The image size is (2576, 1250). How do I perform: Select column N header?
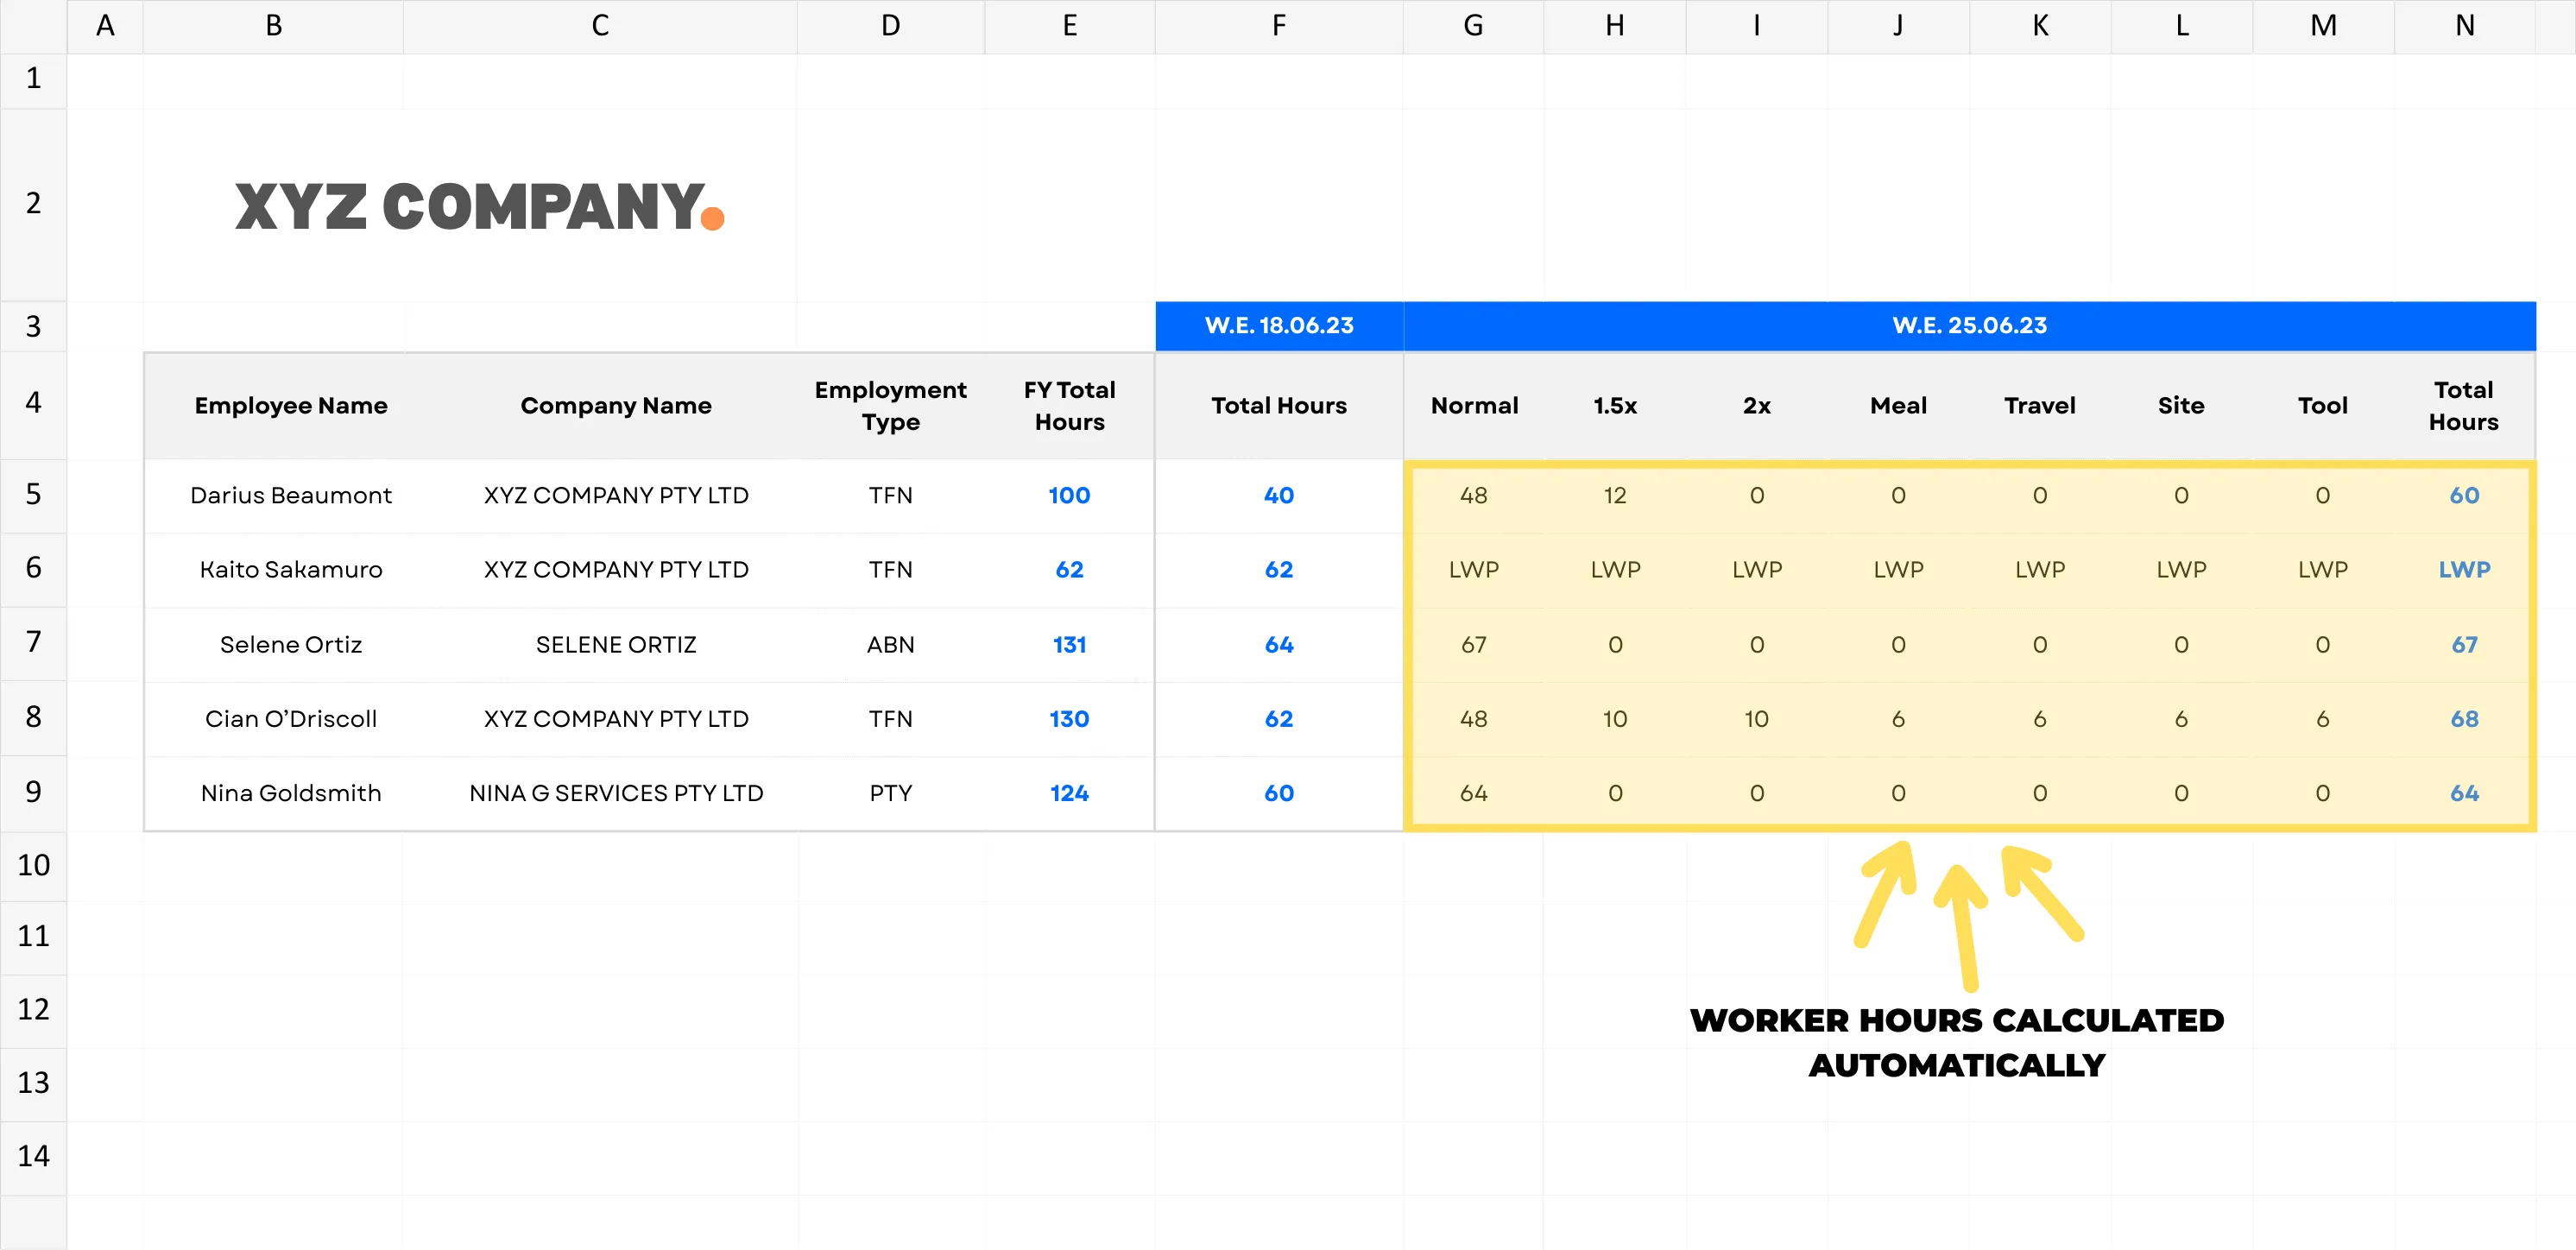tap(2464, 26)
